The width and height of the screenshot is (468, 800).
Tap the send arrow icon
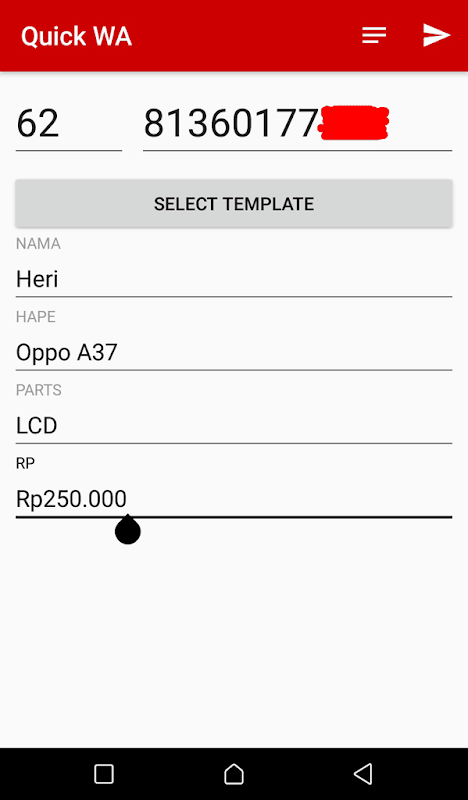tap(436, 36)
